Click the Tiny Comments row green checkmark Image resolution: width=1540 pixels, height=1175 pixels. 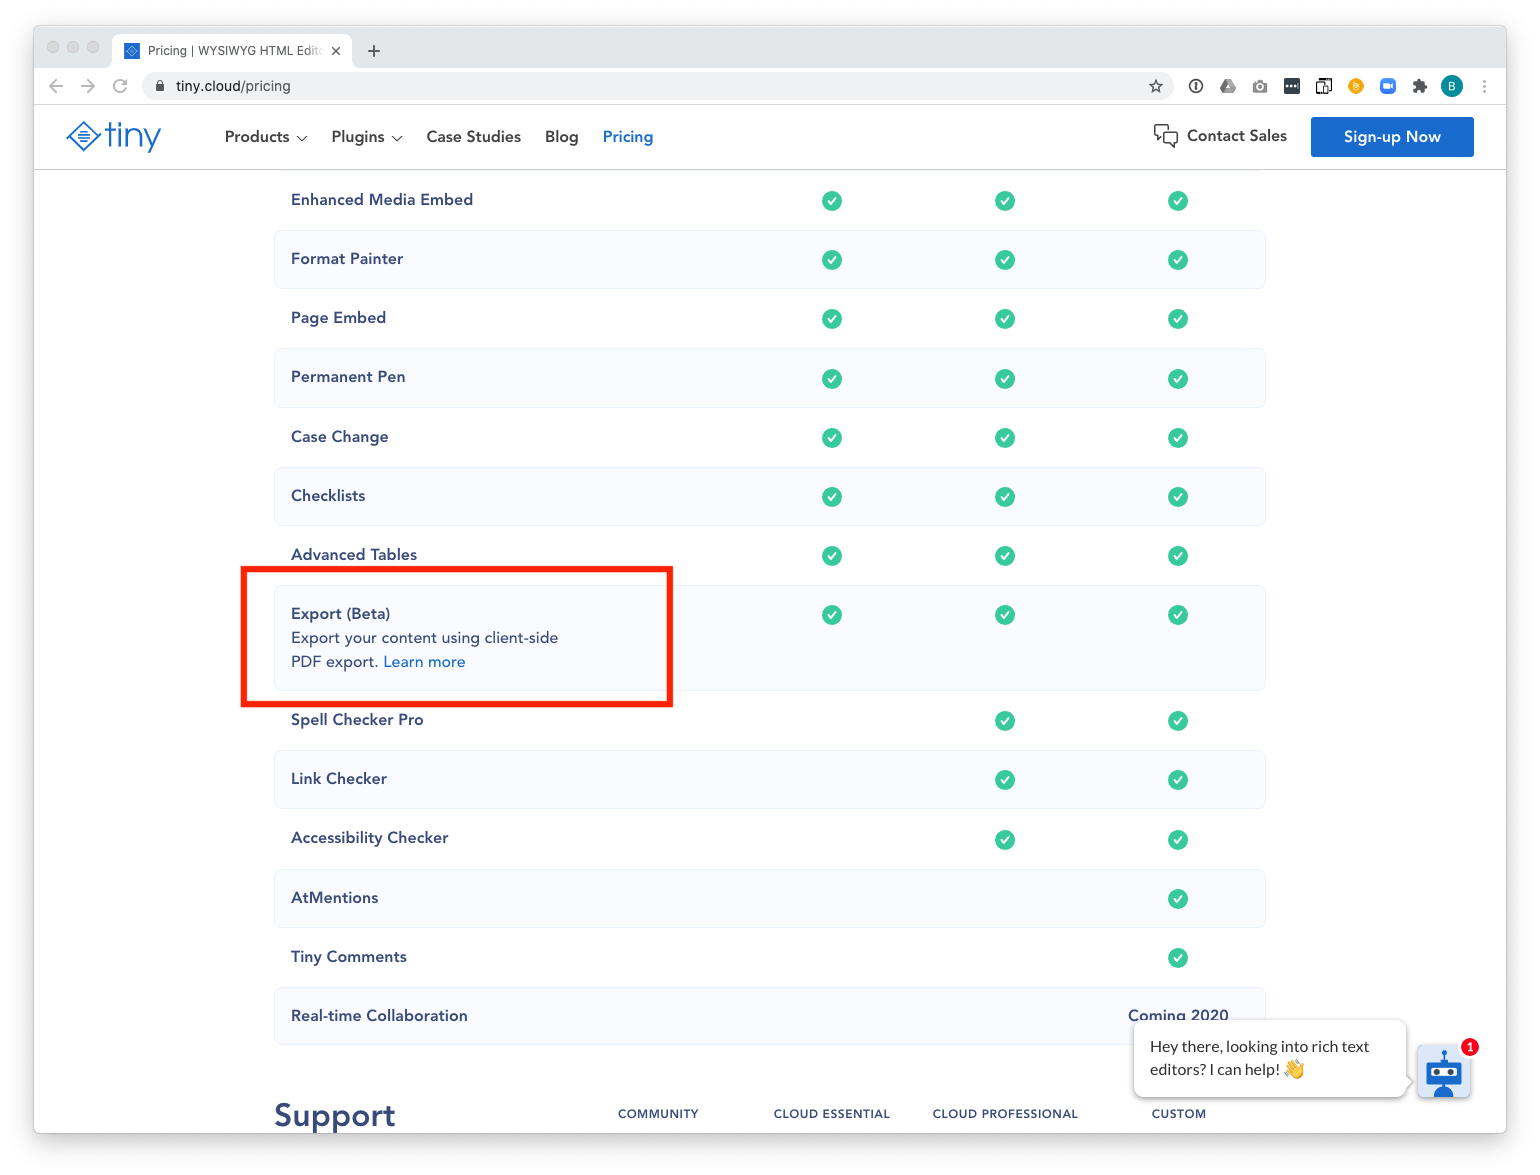pyautogui.click(x=1178, y=958)
